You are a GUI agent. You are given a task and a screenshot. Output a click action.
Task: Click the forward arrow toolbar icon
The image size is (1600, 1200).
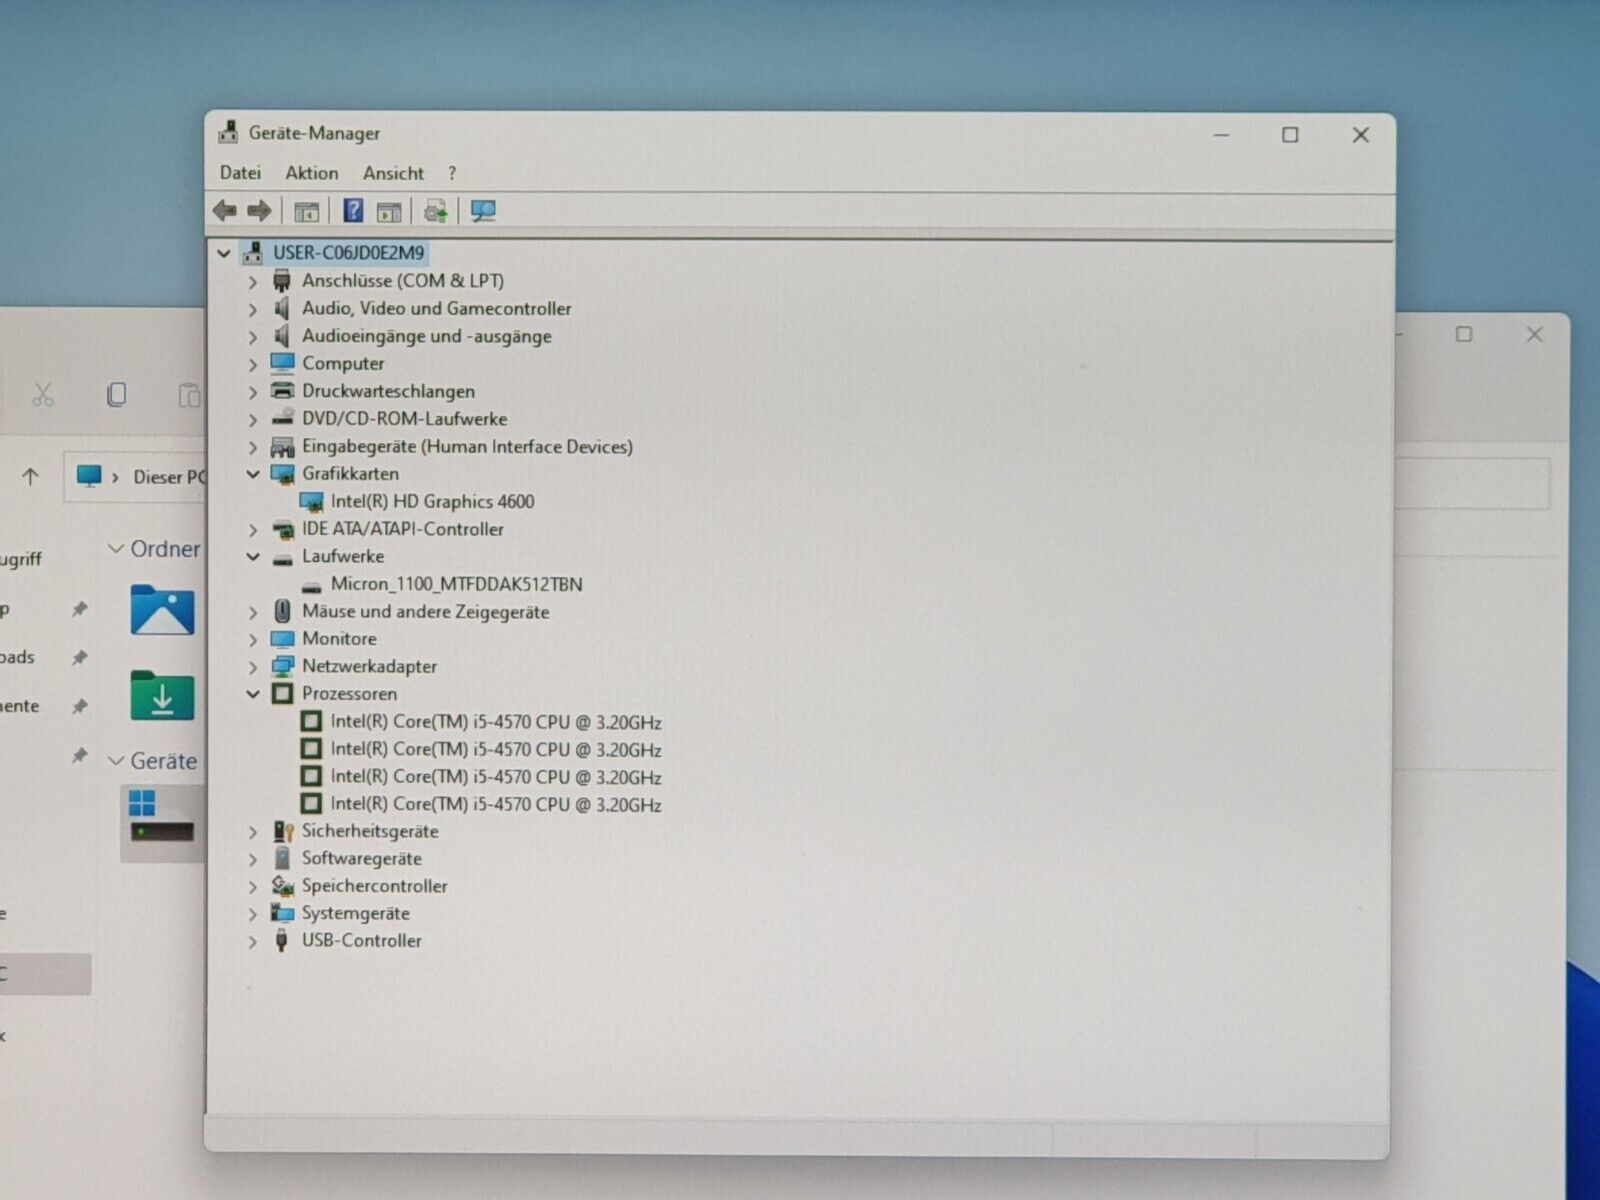click(259, 210)
